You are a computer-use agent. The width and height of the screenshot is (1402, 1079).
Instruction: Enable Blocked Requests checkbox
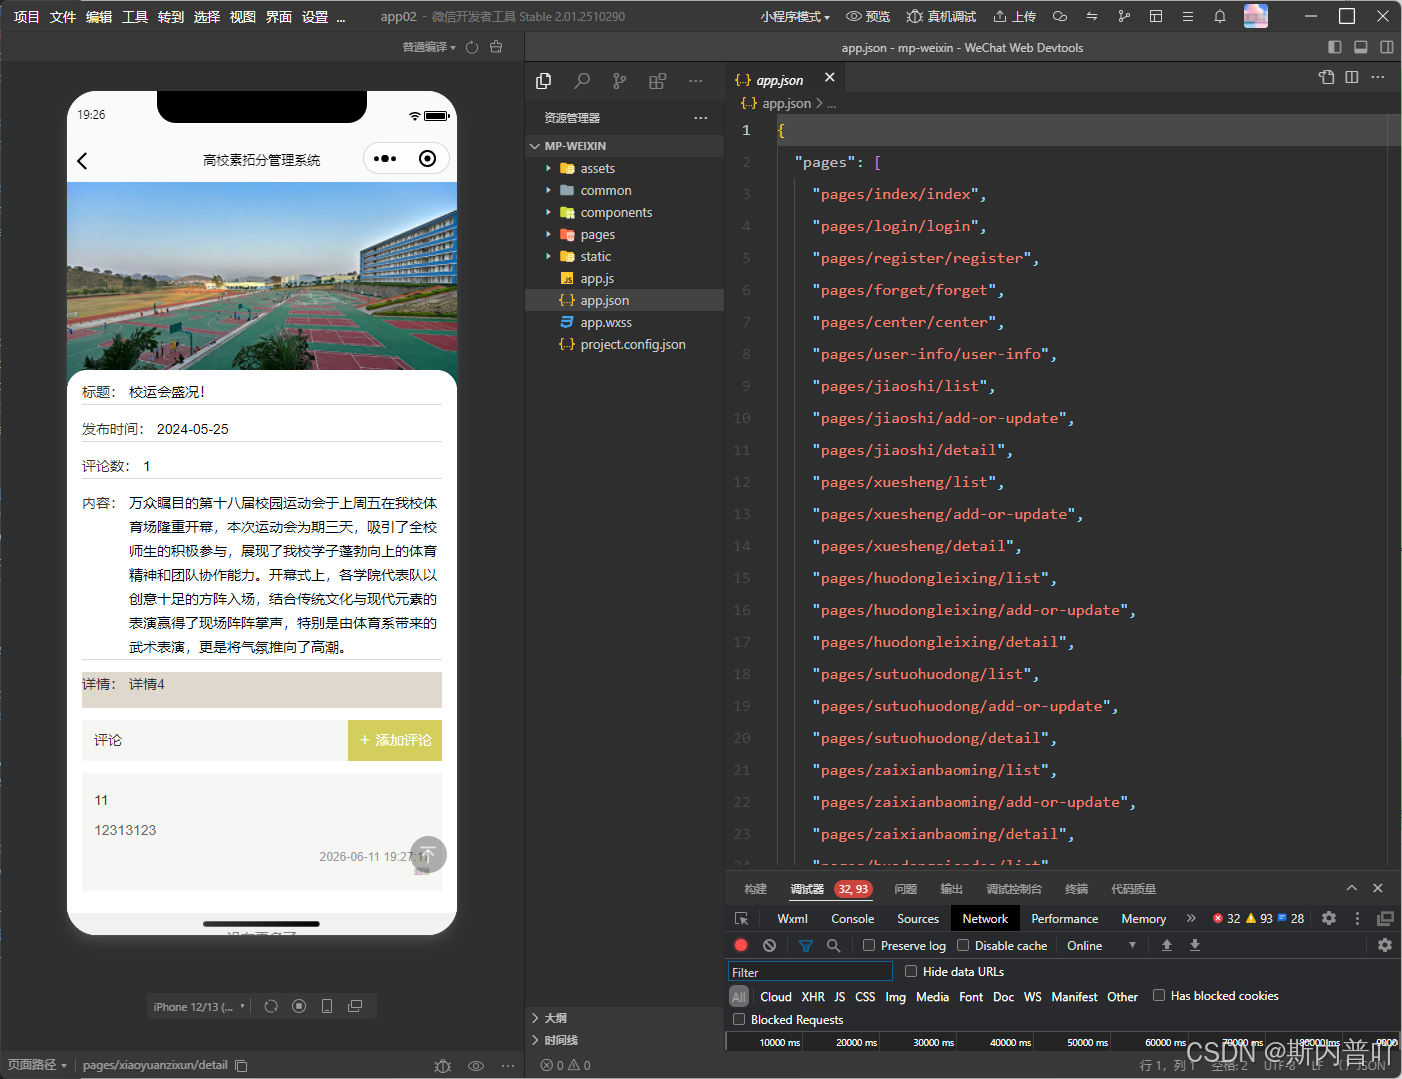pyautogui.click(x=739, y=1019)
